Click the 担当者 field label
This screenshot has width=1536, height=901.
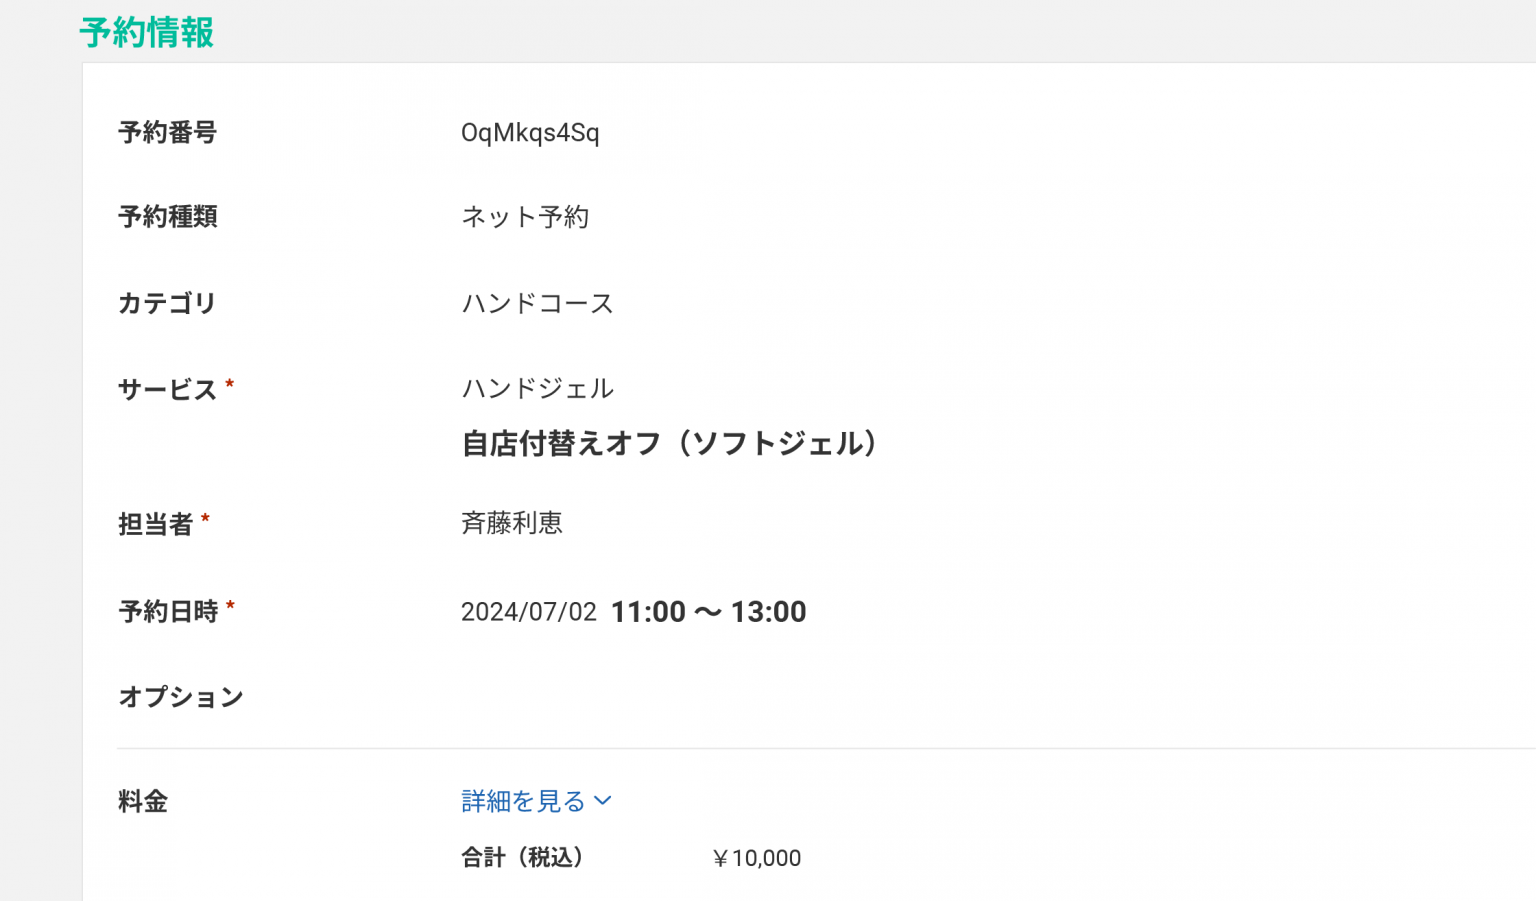[155, 524]
